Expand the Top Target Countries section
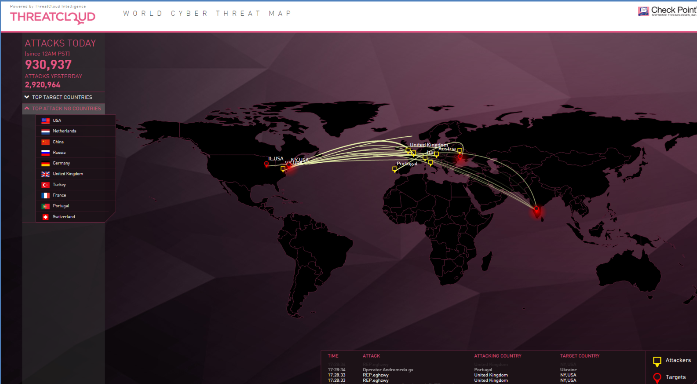697x384 pixels. point(63,97)
